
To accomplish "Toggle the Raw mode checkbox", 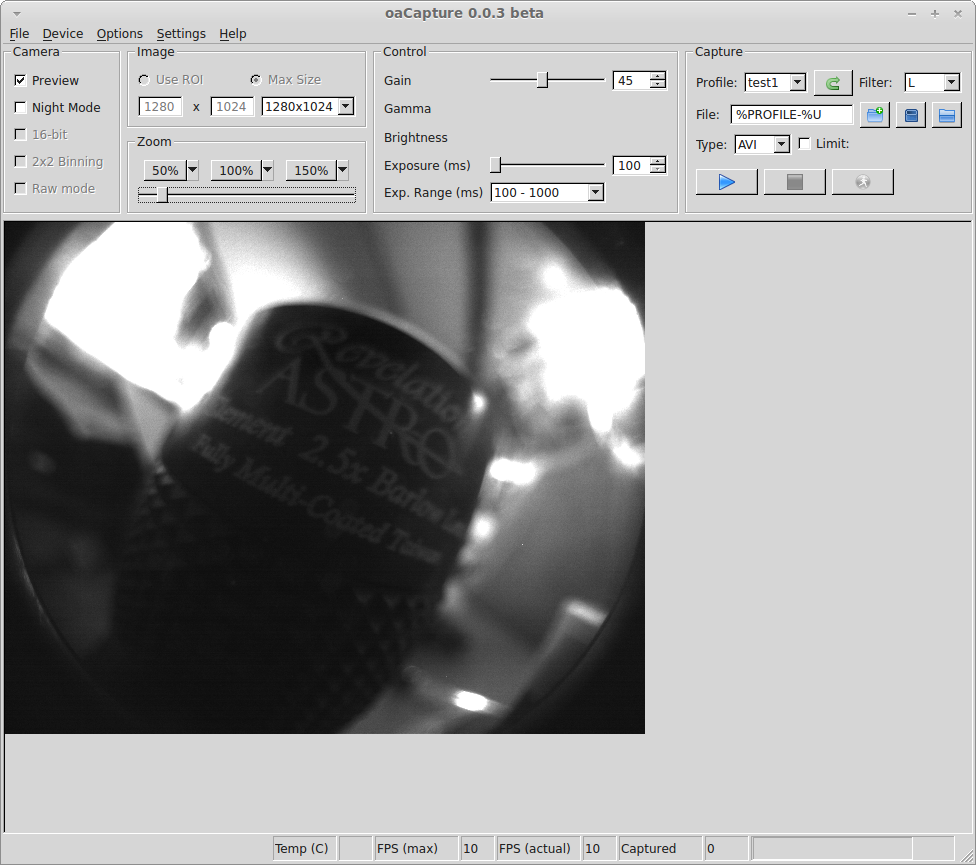I will pyautogui.click(x=20, y=189).
